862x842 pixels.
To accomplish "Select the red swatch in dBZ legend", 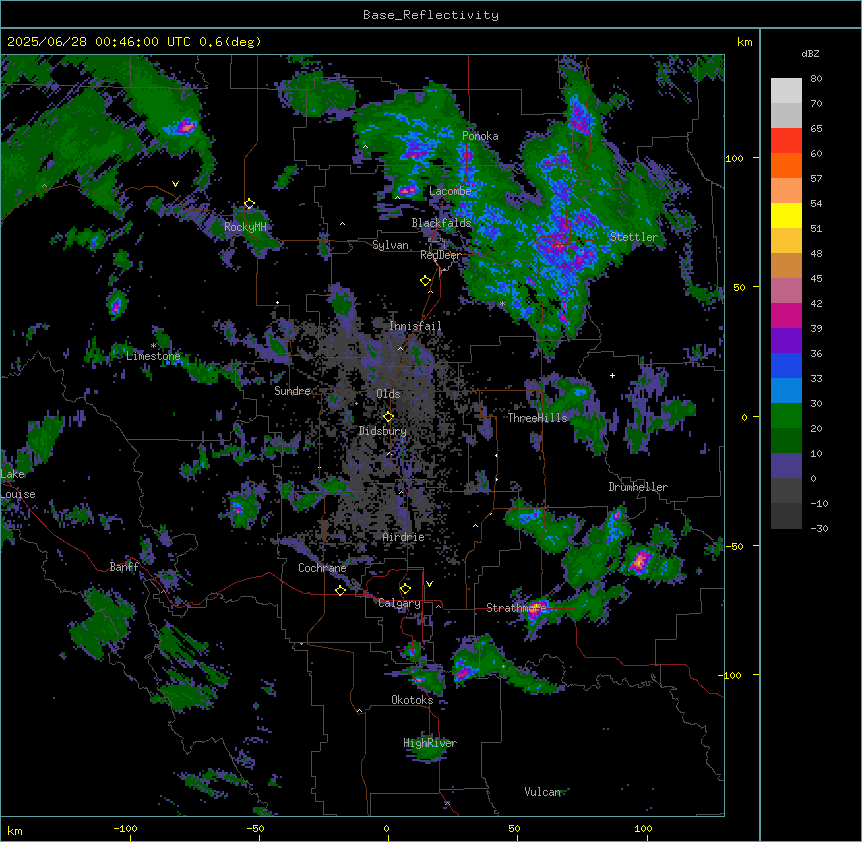I will (x=786, y=140).
